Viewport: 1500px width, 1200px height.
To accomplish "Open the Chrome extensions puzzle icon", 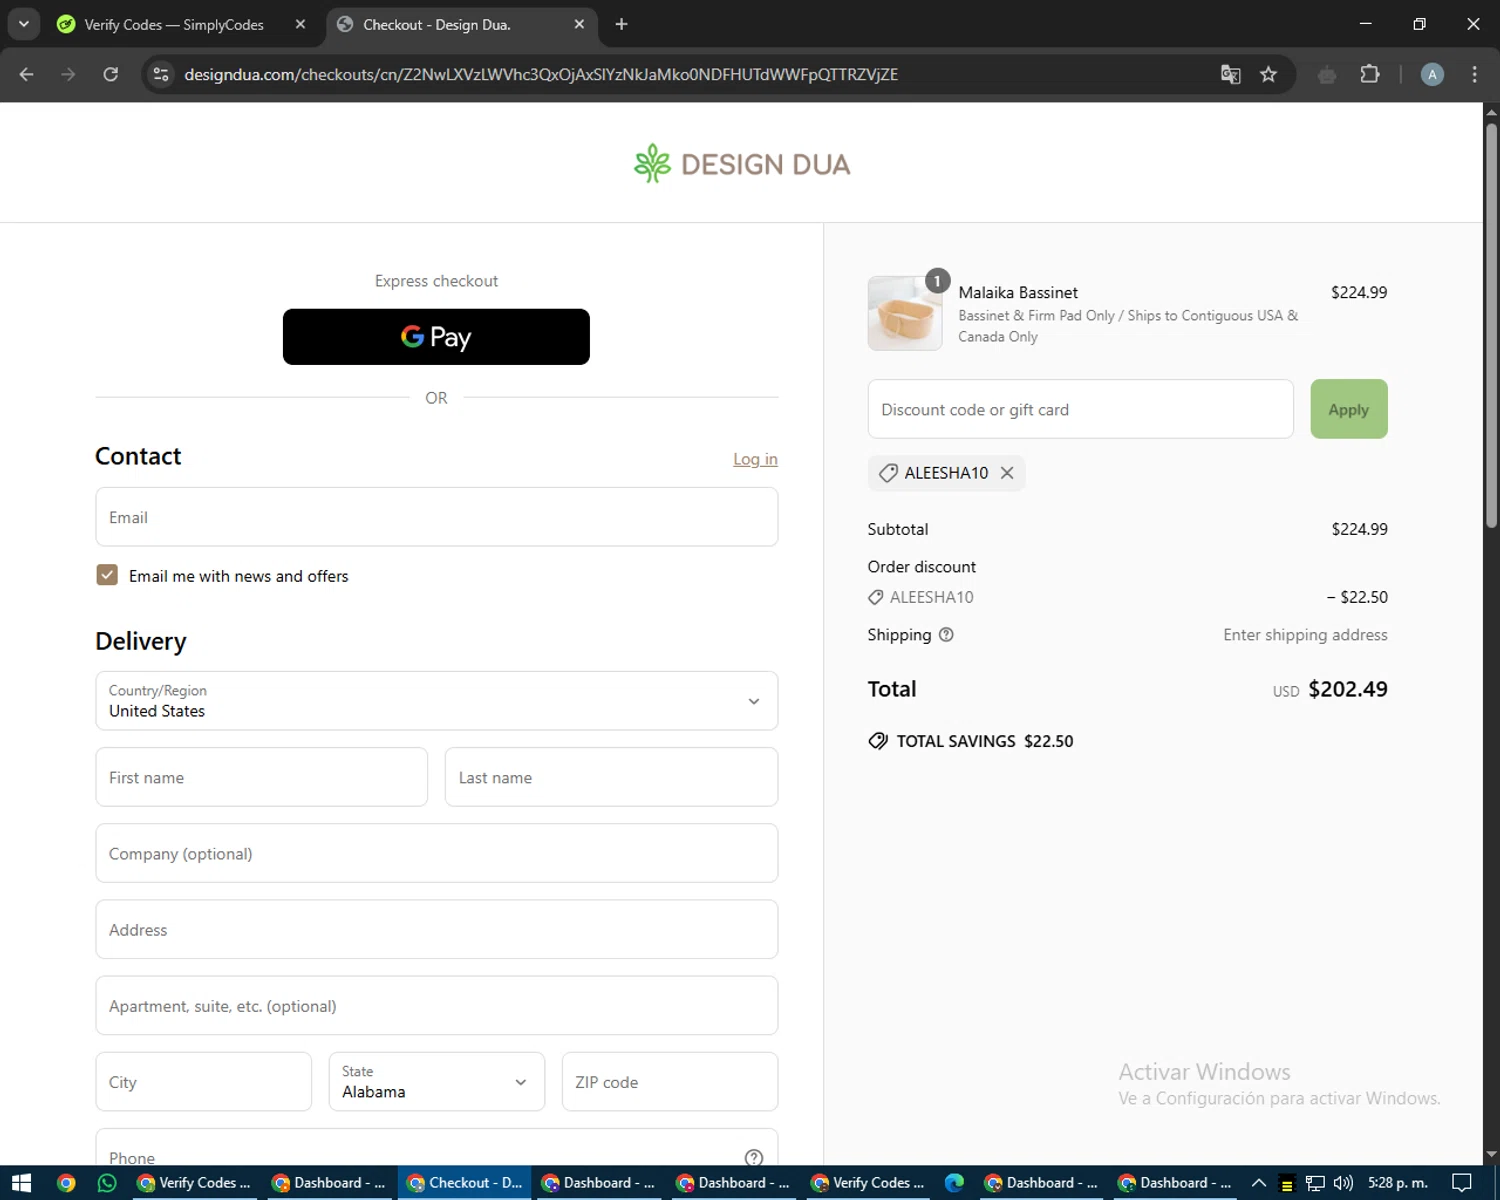I will tap(1370, 74).
